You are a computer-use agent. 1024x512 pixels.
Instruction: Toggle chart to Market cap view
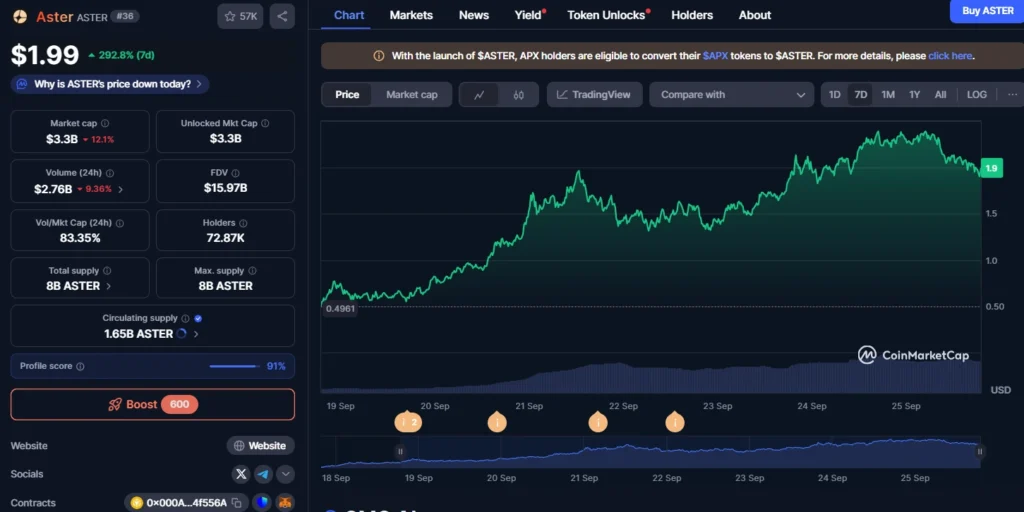[x=411, y=95]
